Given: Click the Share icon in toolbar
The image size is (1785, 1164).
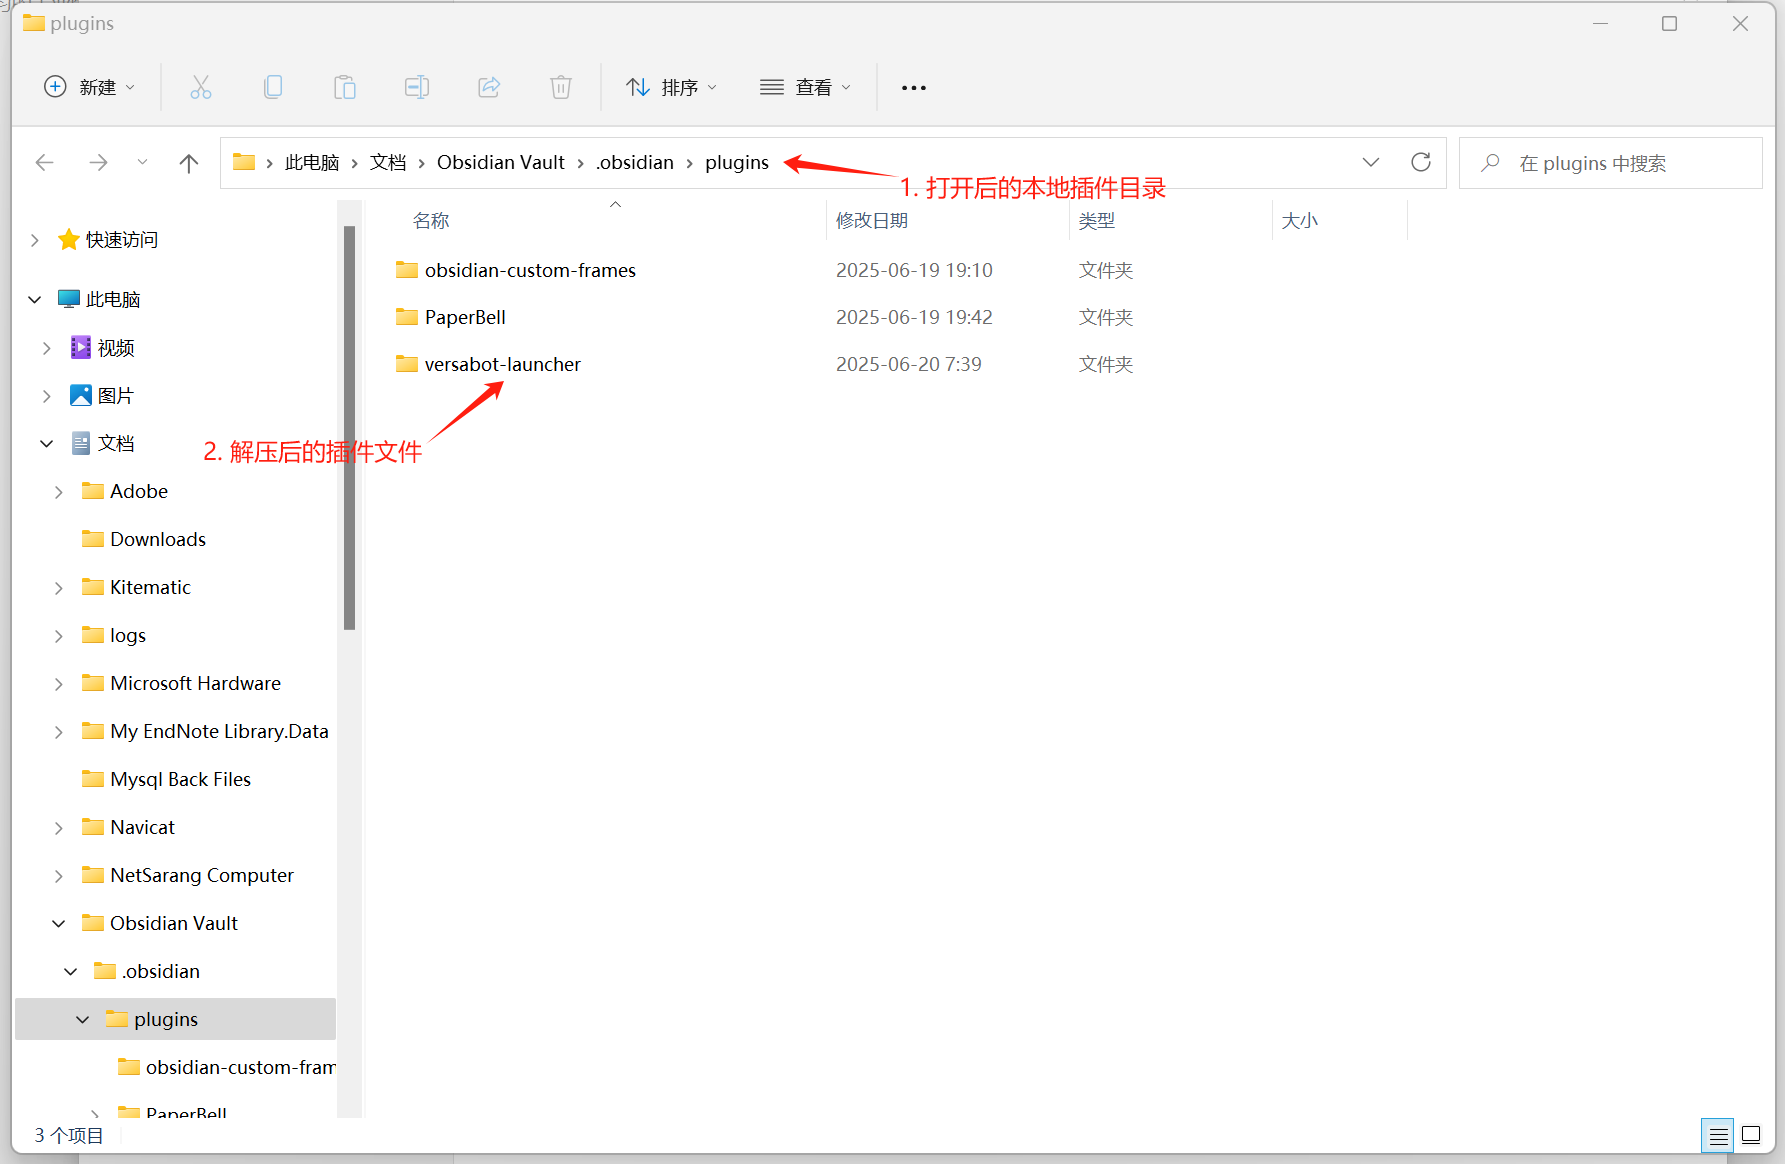Looking at the screenshot, I should coord(489,88).
